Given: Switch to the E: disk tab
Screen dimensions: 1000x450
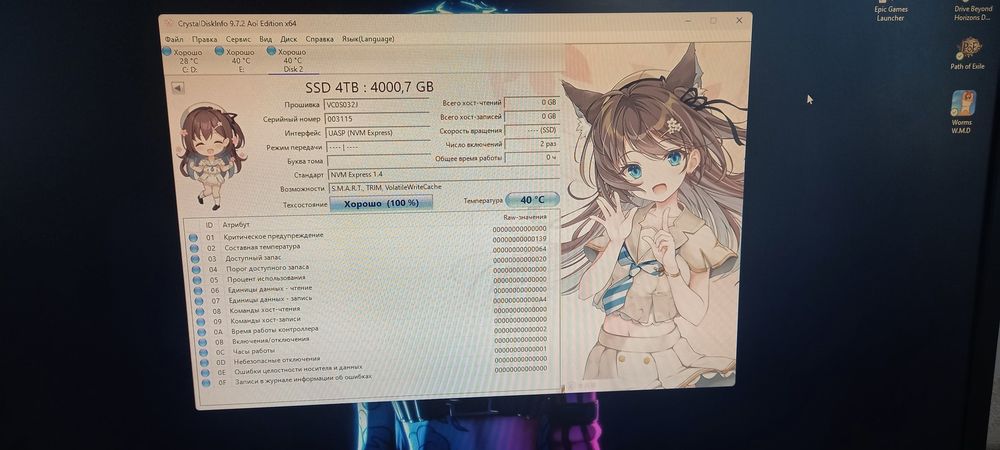Looking at the screenshot, I should (239, 61).
